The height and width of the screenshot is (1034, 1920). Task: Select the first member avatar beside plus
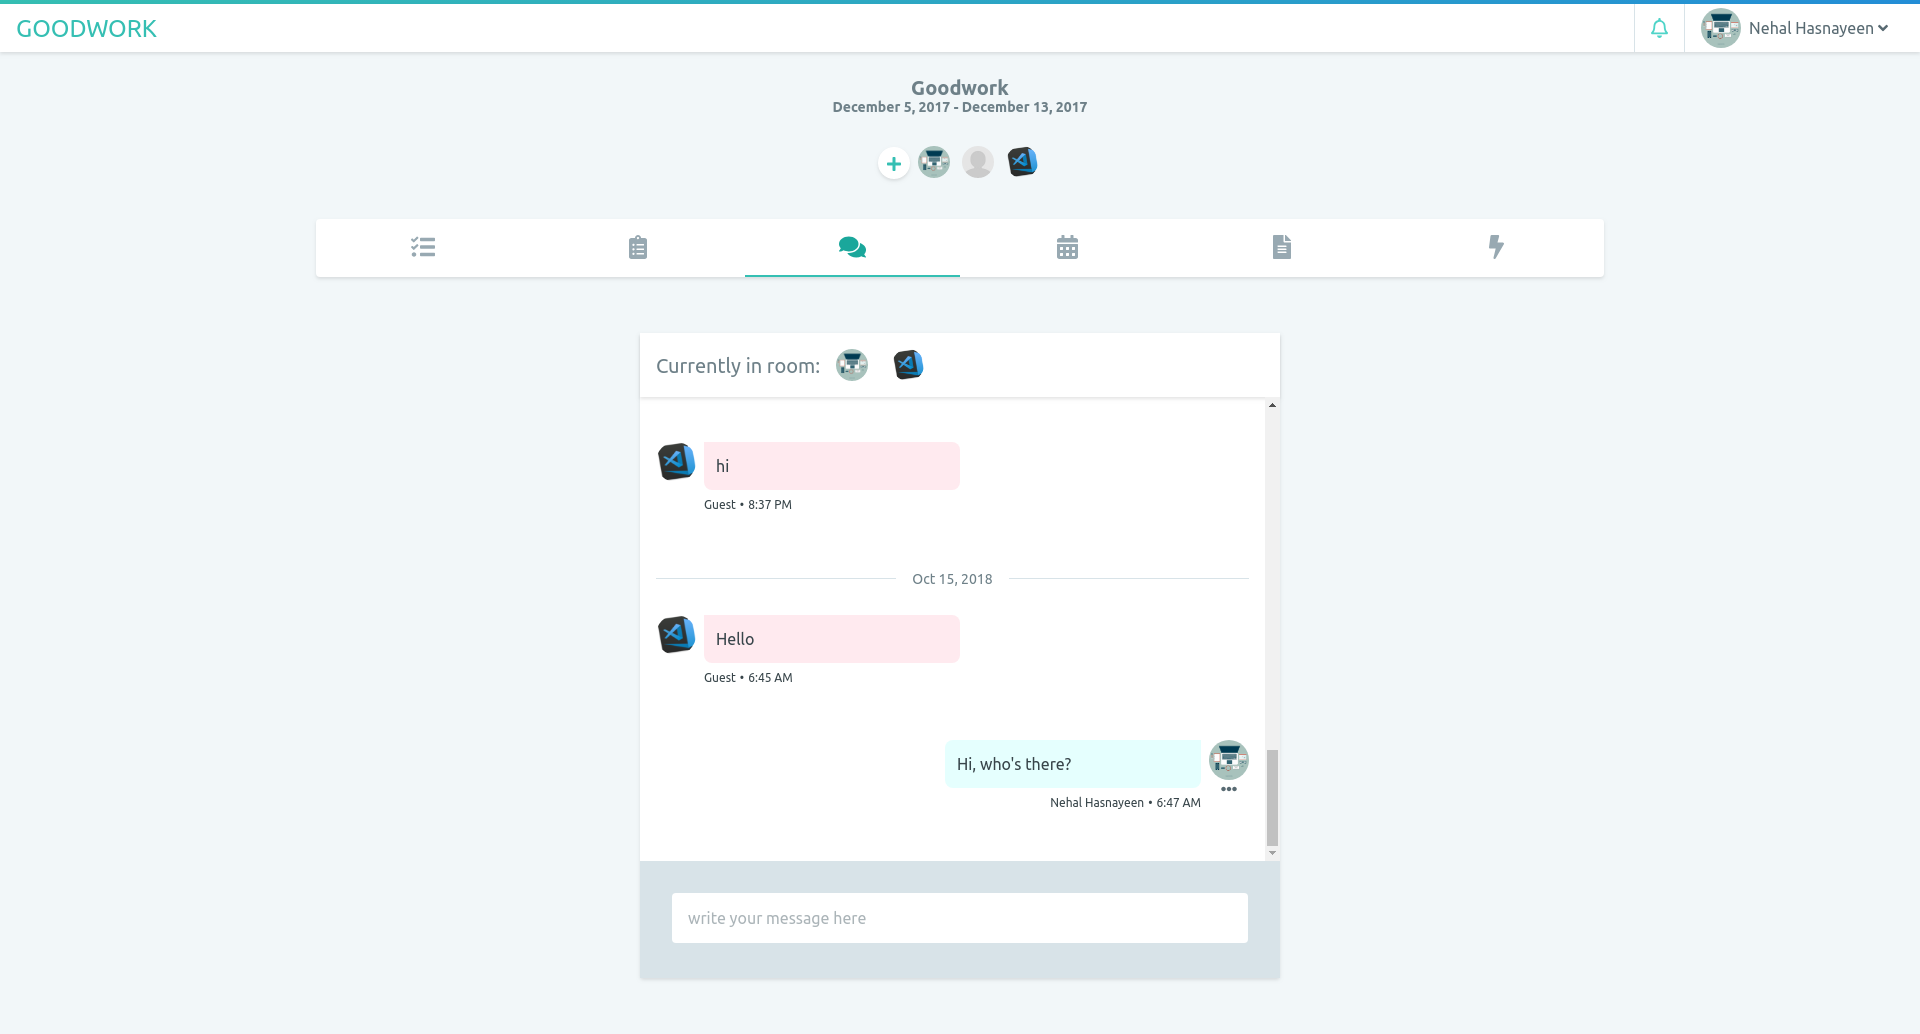(x=934, y=162)
